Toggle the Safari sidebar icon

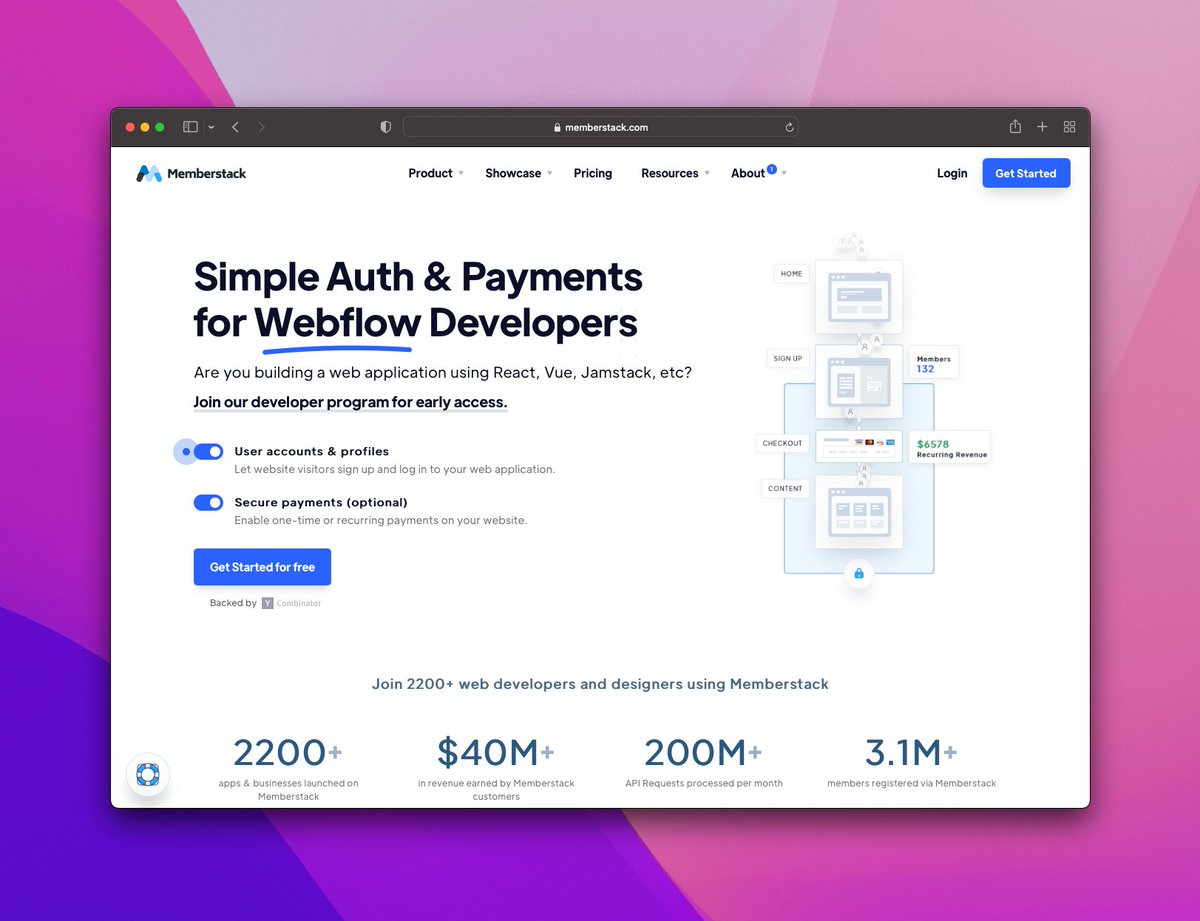190,127
